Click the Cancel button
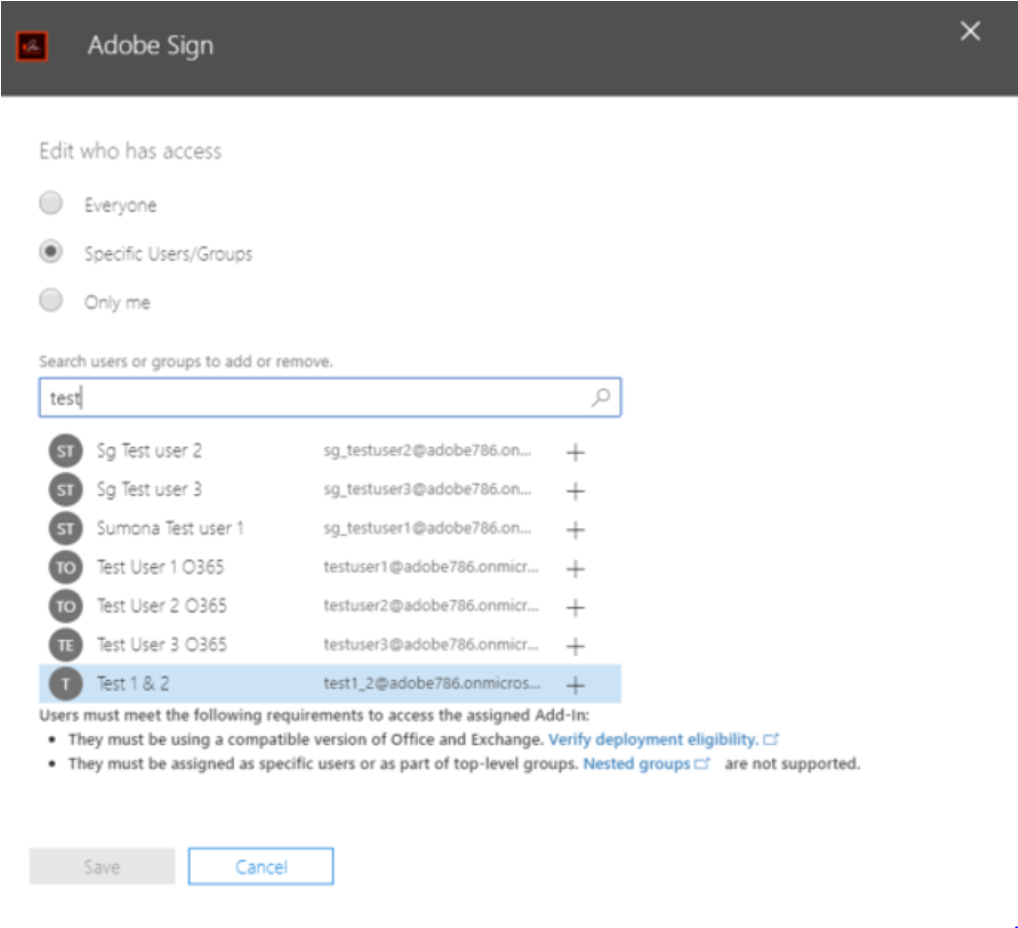 click(260, 866)
